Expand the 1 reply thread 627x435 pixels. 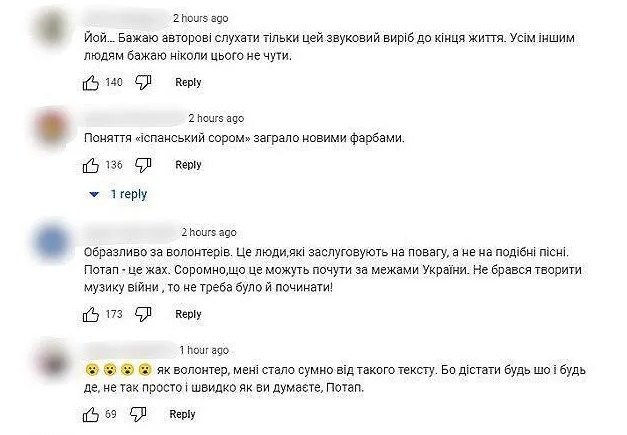click(x=95, y=194)
